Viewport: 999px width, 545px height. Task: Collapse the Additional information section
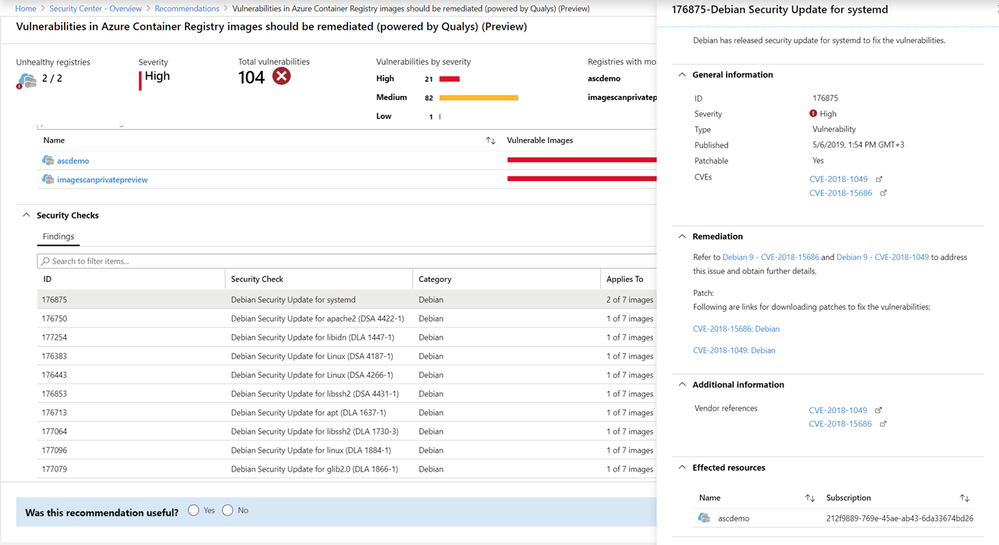682,384
